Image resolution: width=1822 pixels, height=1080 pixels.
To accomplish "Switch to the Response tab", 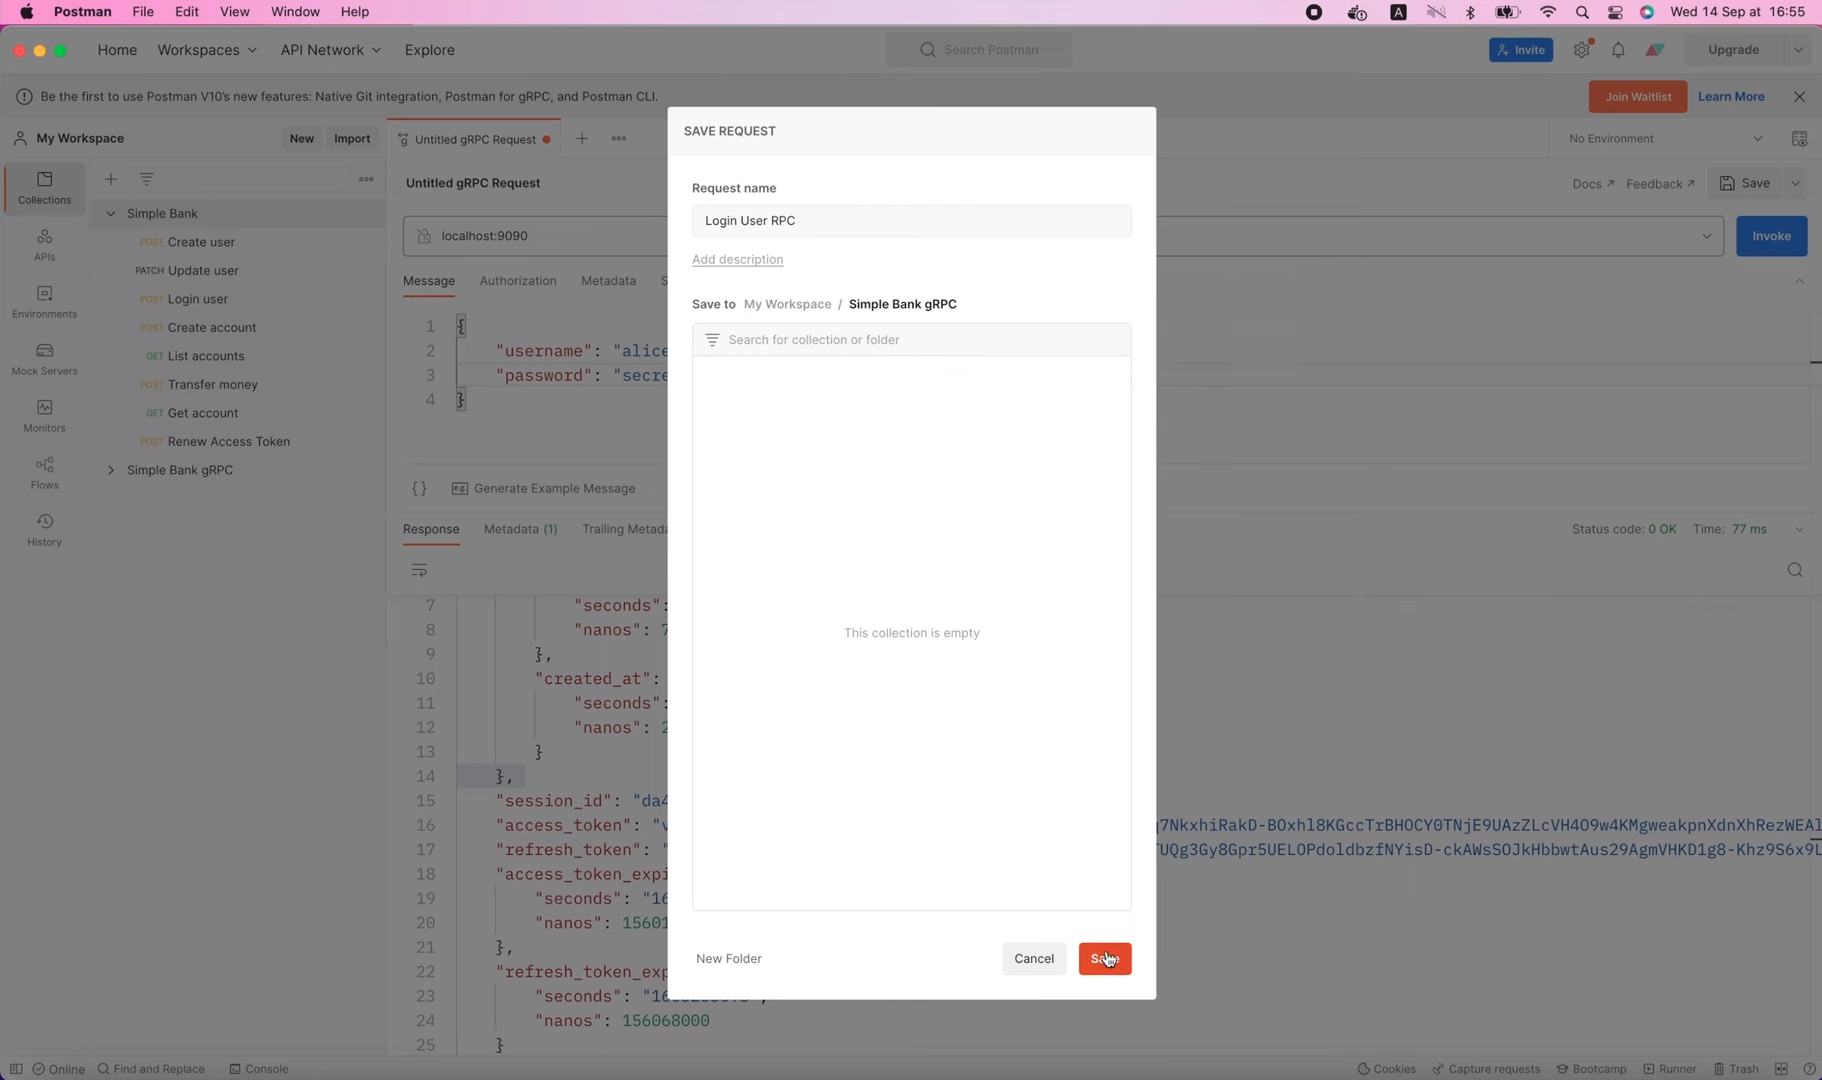I will tap(431, 530).
